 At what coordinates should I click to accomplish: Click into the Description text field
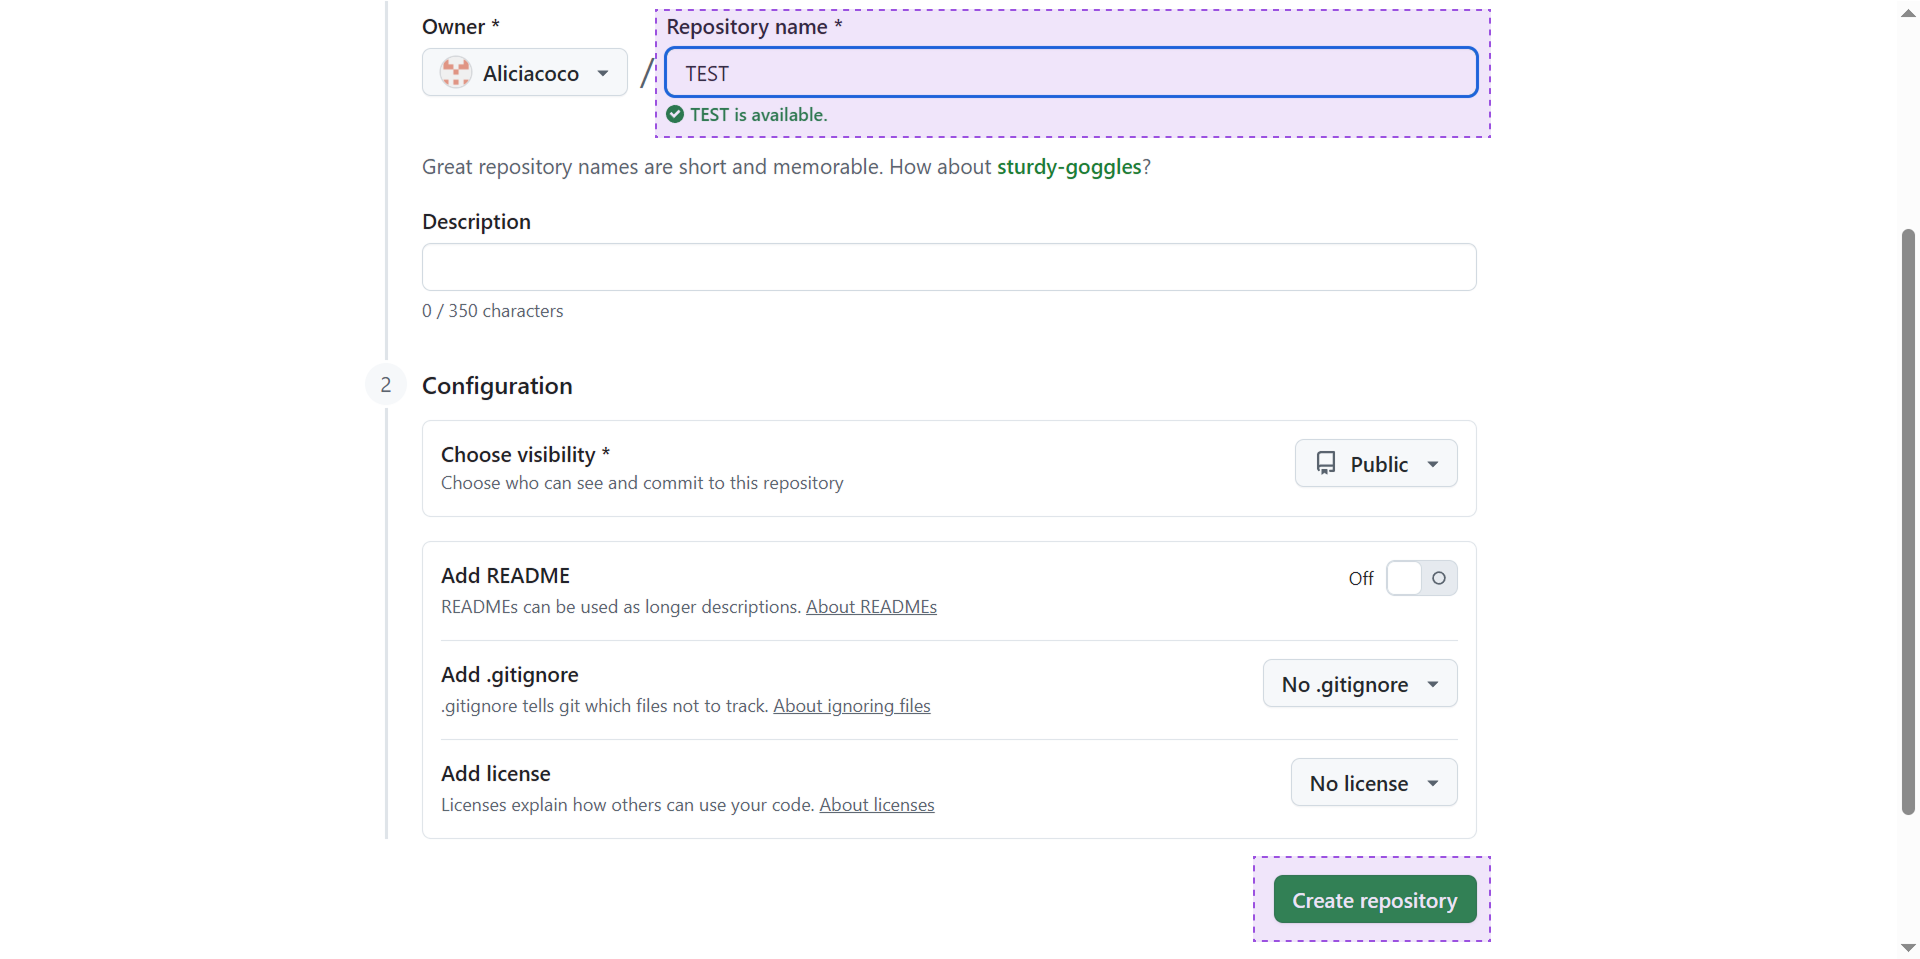click(949, 267)
